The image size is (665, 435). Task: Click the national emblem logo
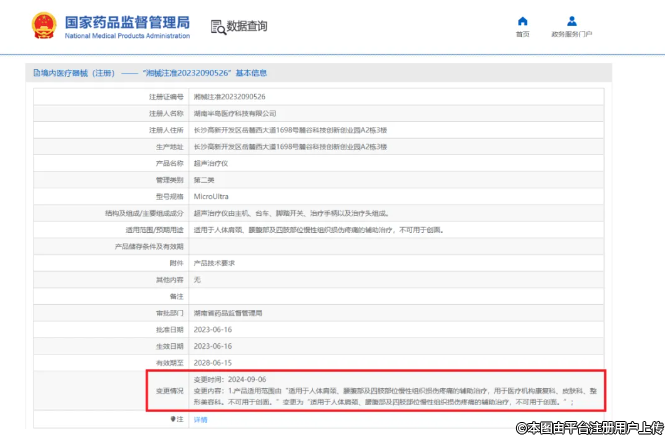coord(45,25)
